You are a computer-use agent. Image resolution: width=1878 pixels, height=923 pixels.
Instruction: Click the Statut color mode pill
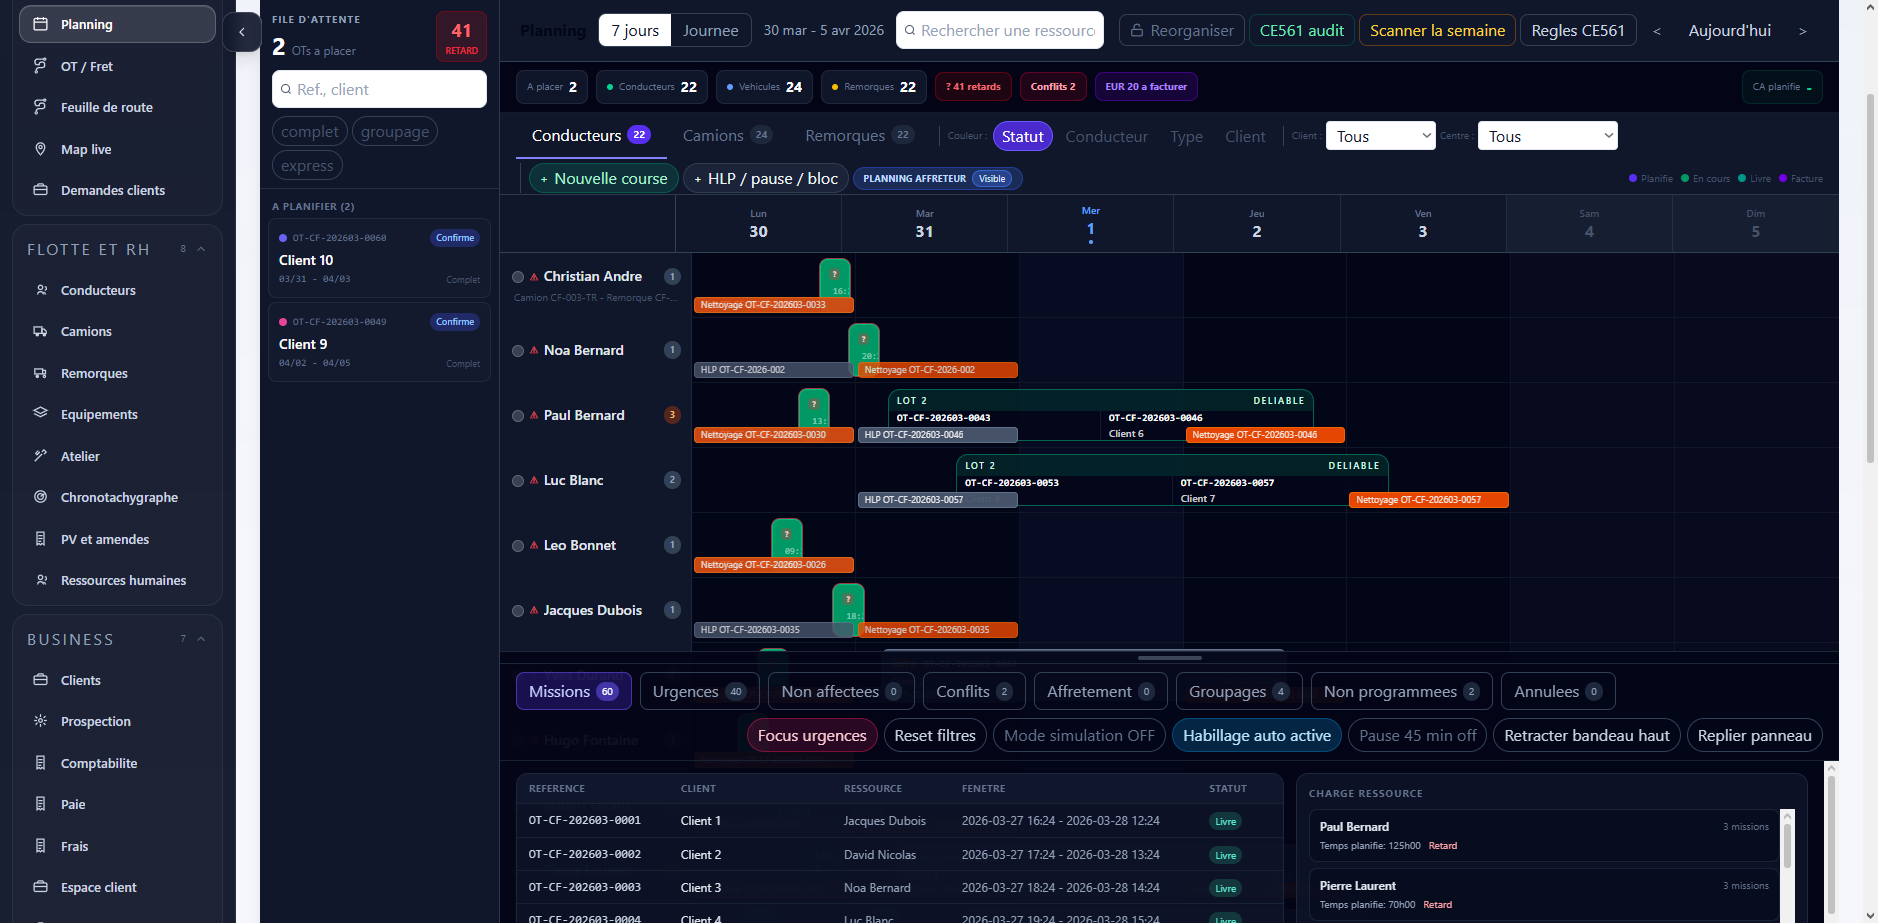[x=1022, y=136]
